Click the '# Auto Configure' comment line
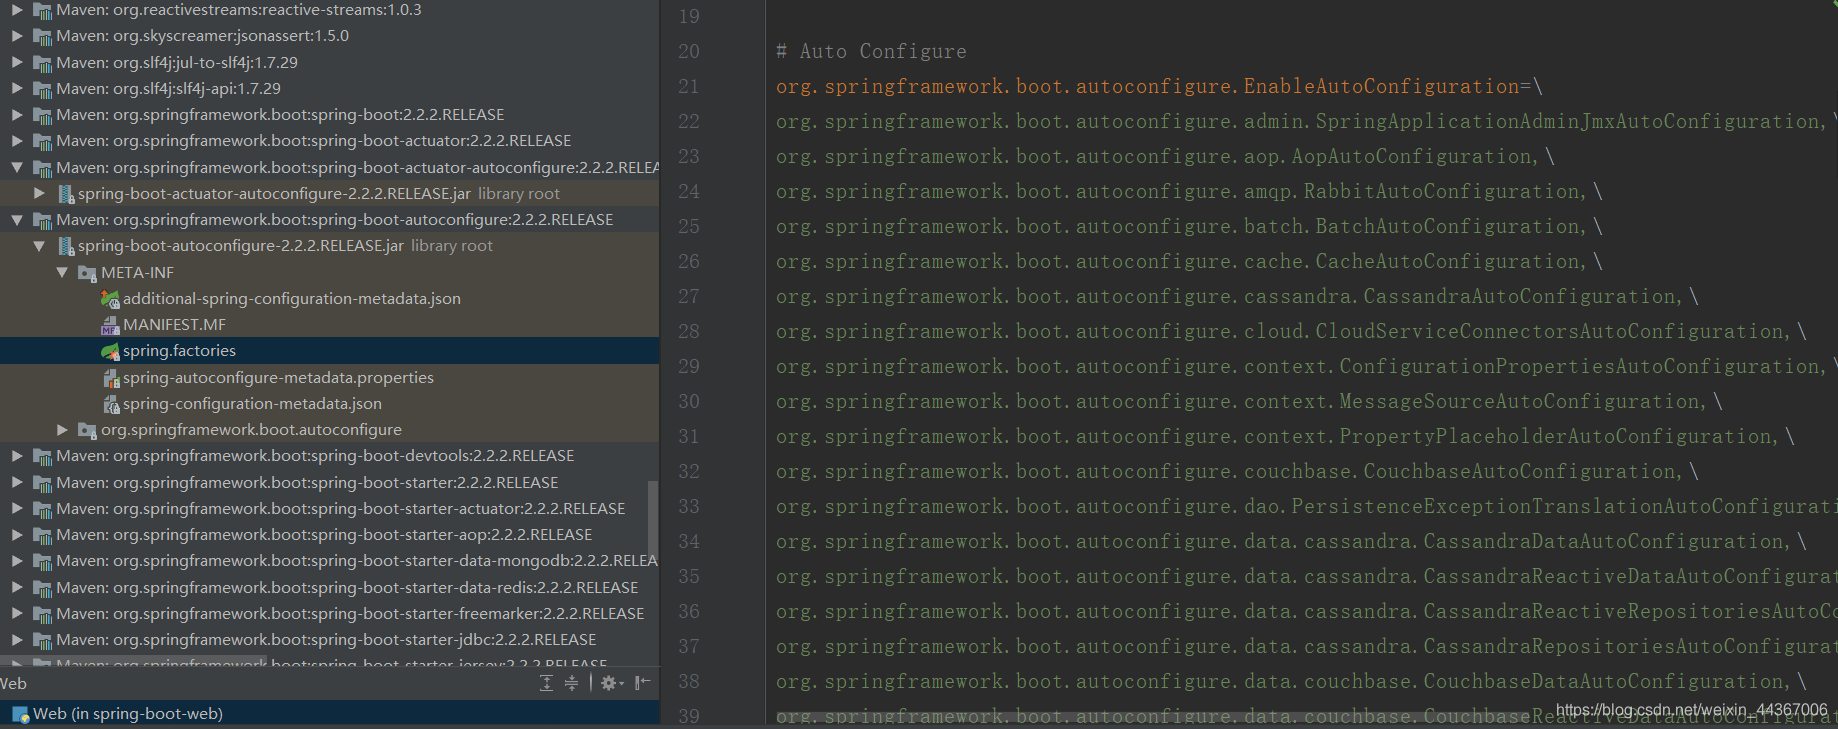1838x729 pixels. coord(871,51)
